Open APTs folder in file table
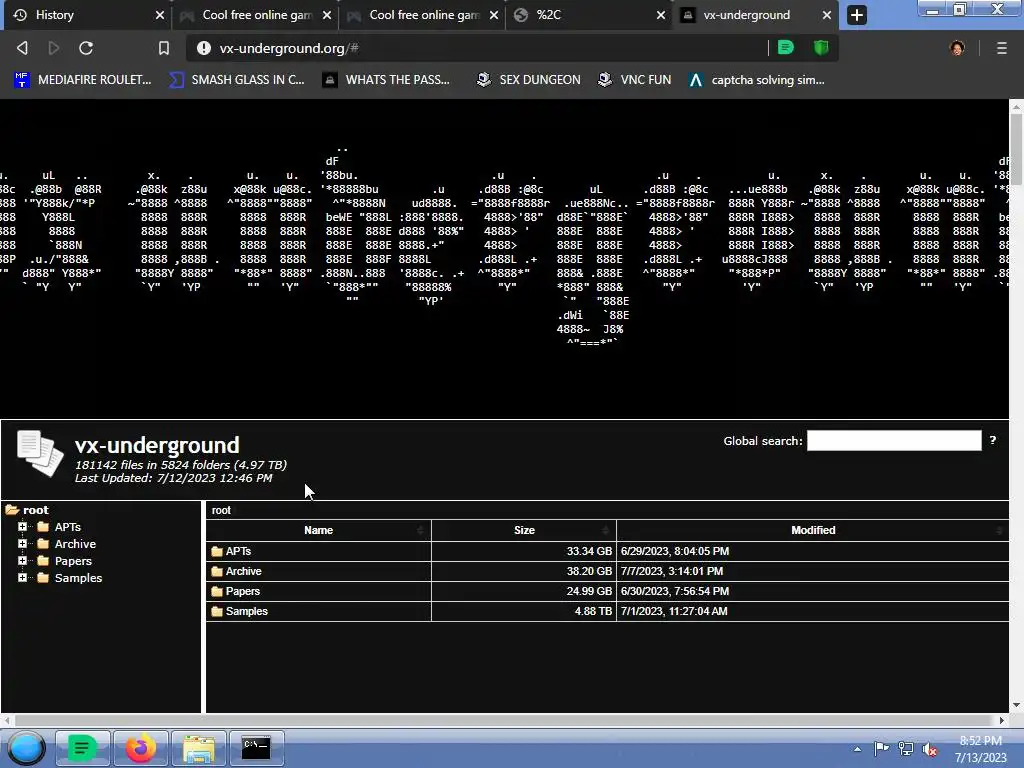The height and width of the screenshot is (768, 1024). (238, 551)
